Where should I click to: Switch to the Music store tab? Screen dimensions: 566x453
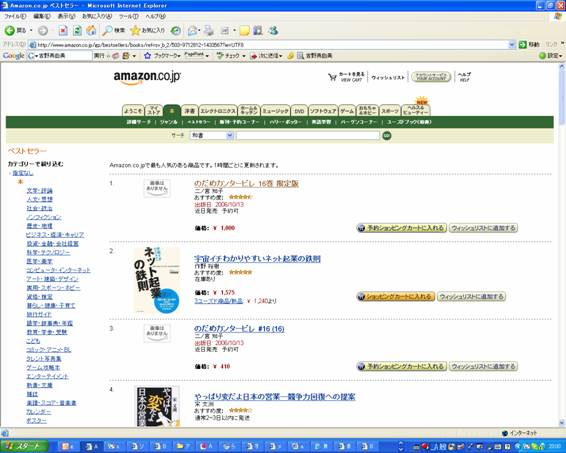tap(275, 111)
